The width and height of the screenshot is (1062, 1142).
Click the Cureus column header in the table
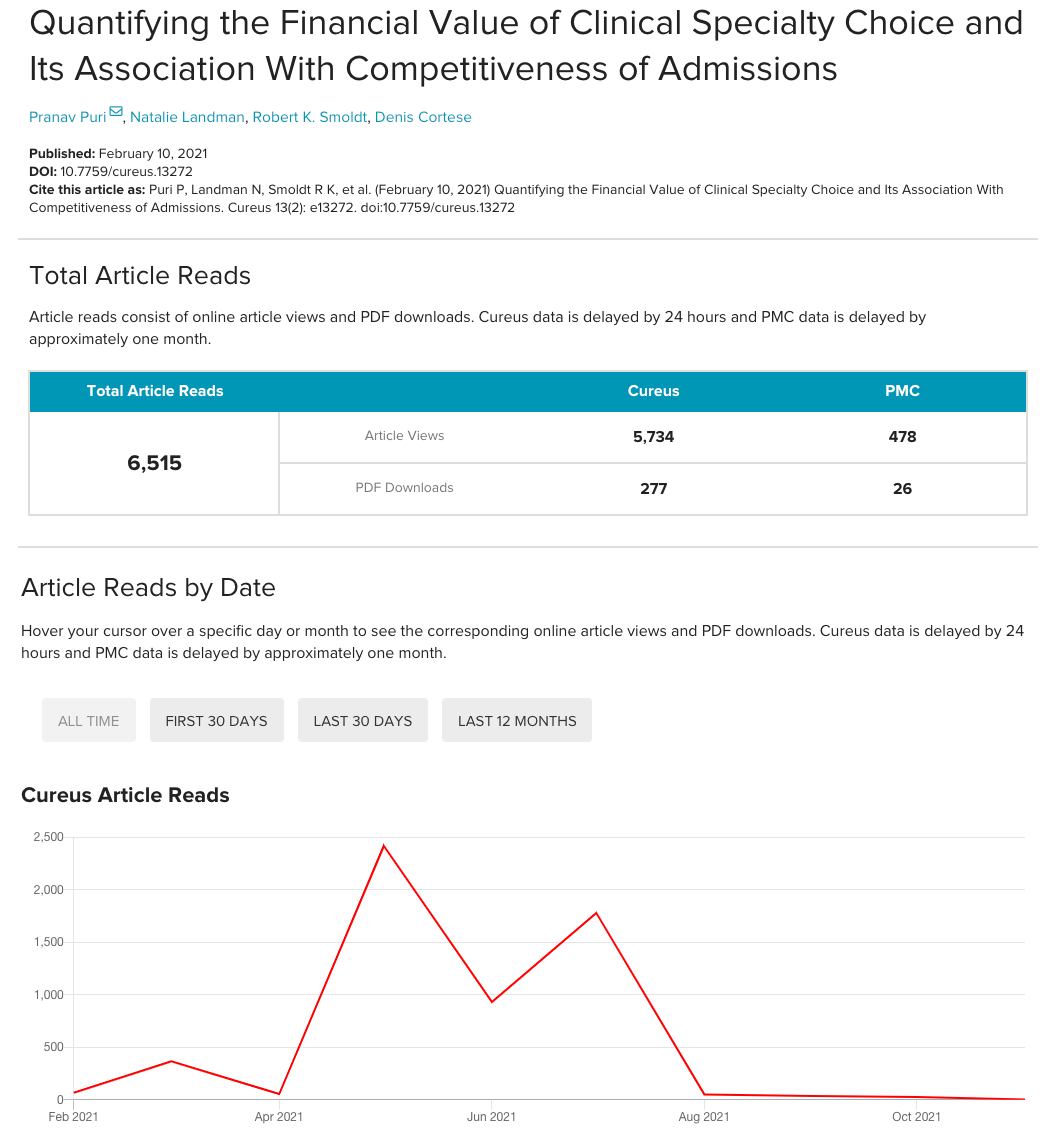tap(653, 391)
